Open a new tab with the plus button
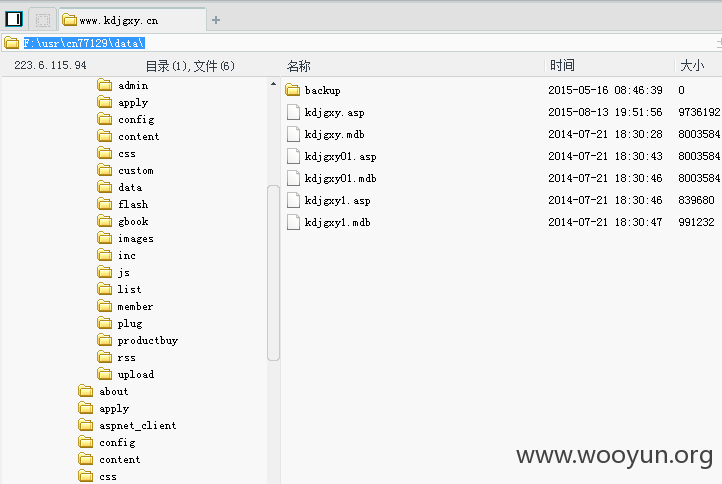The height and width of the screenshot is (484, 722). coord(216,20)
